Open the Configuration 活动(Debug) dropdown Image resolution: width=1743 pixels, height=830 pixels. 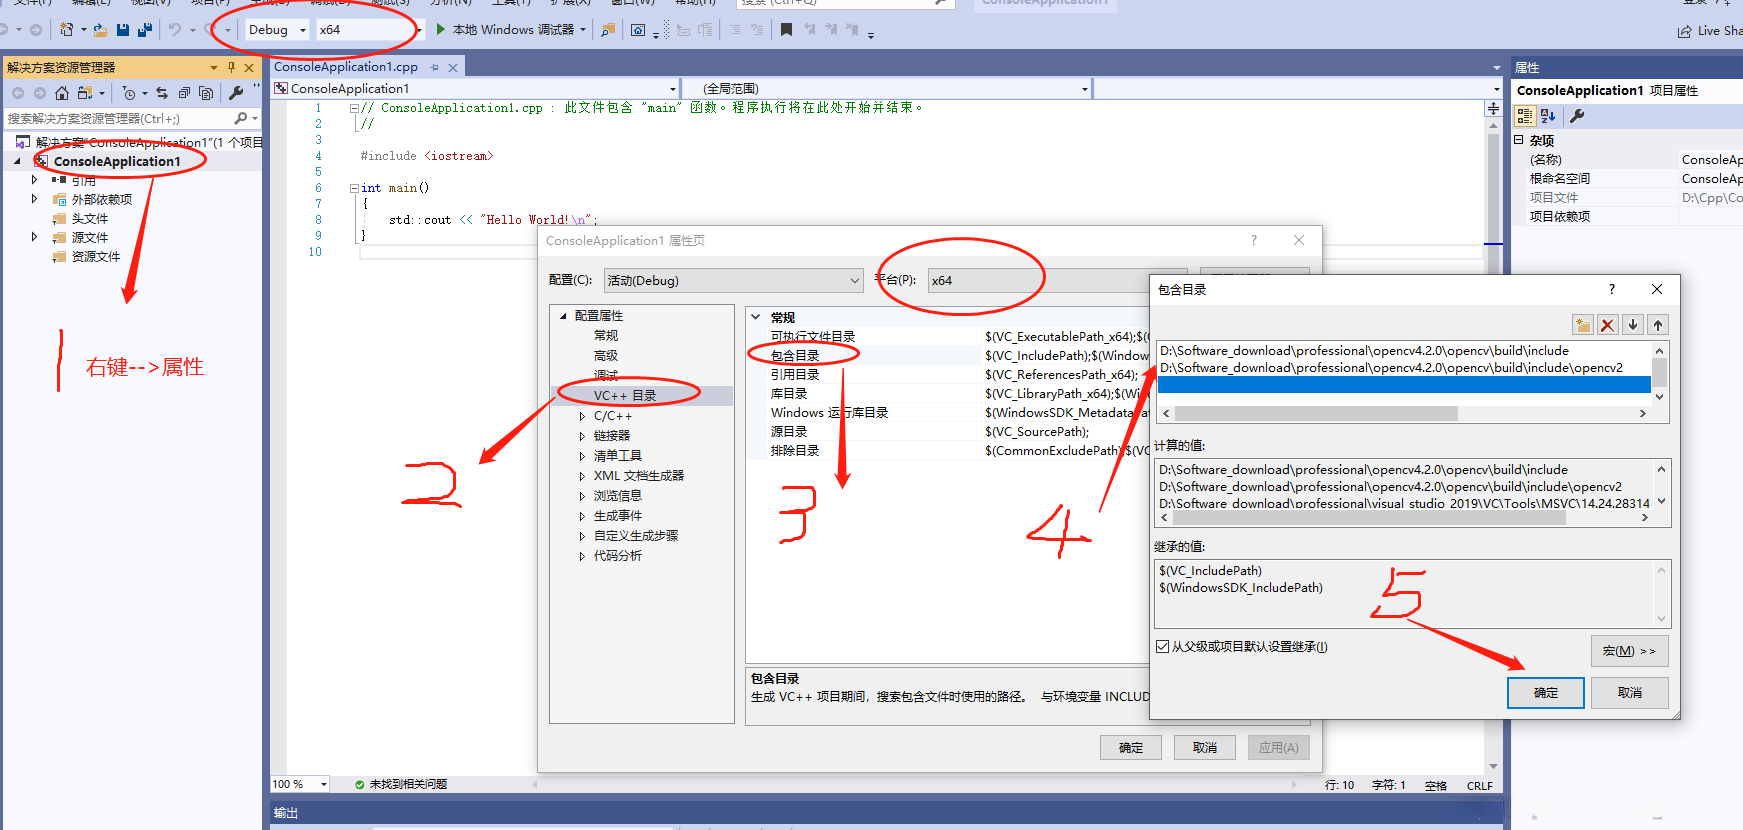(733, 281)
